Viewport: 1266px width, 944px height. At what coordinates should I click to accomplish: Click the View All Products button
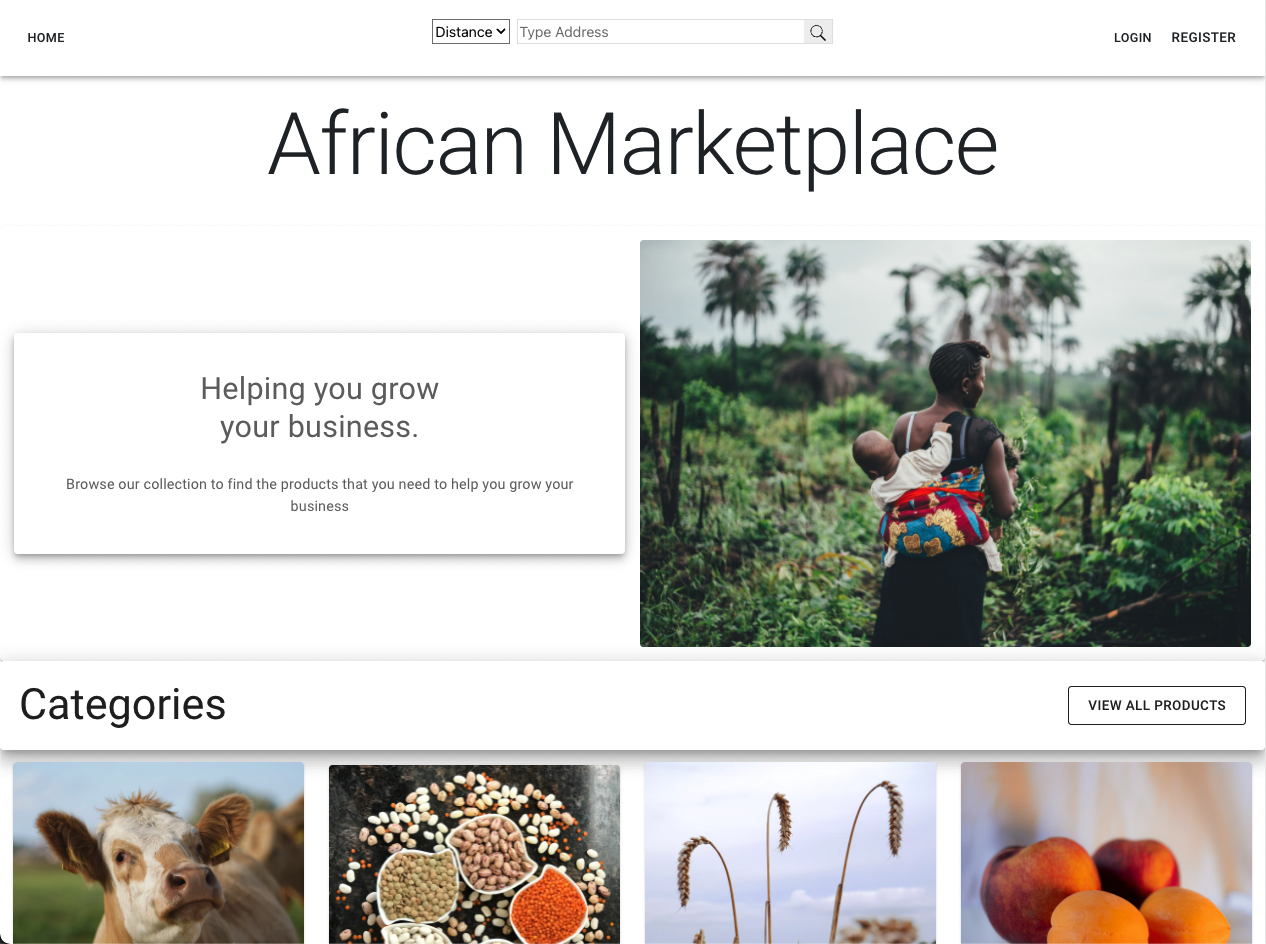pyautogui.click(x=1157, y=705)
